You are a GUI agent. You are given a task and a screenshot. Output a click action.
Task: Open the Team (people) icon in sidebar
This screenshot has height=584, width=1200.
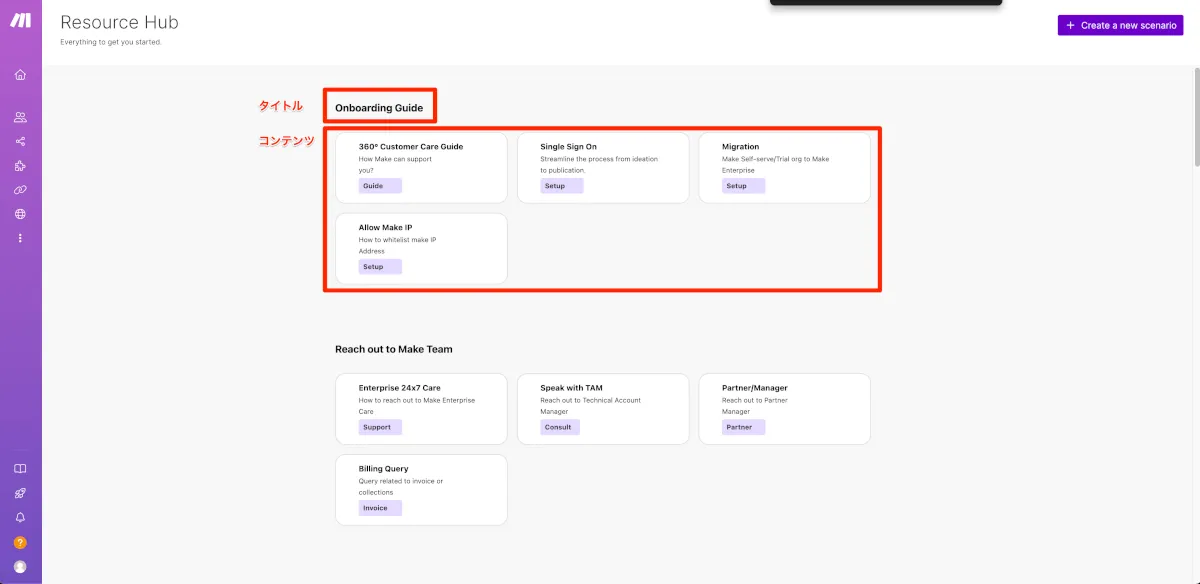click(20, 118)
